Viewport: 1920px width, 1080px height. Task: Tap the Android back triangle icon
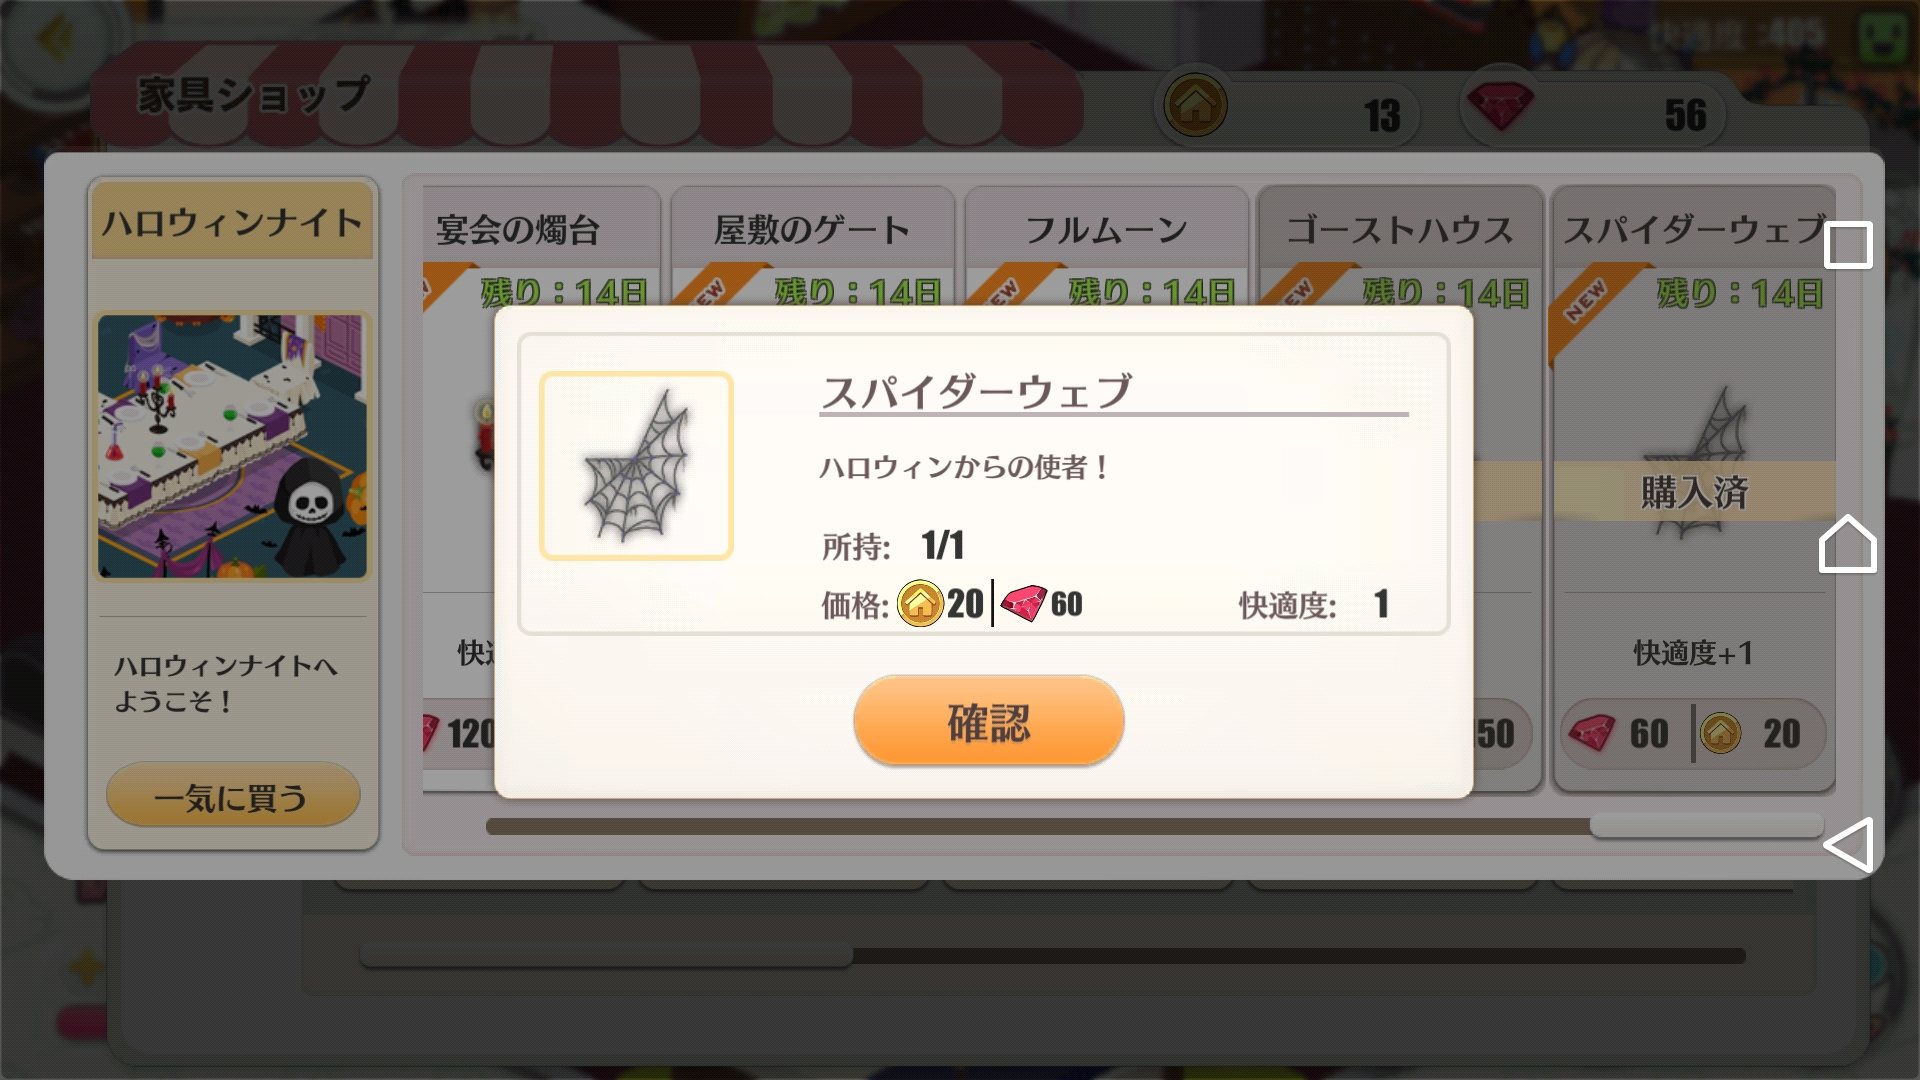(x=1848, y=845)
